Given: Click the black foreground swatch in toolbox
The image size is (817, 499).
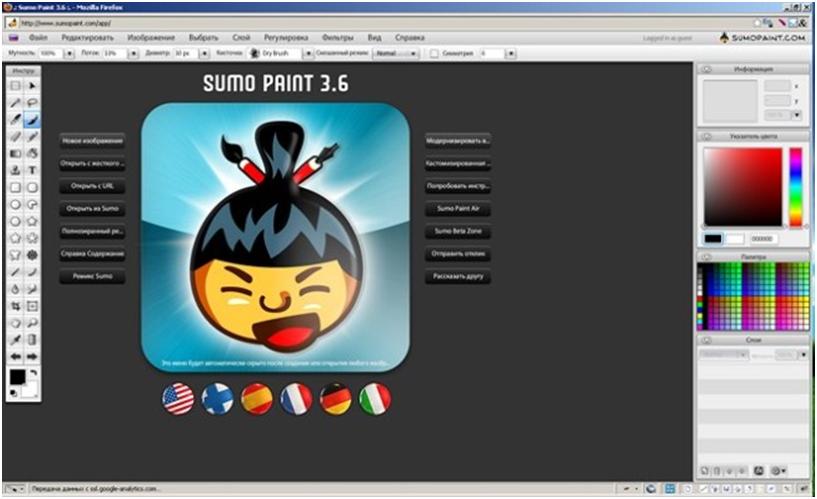Looking at the screenshot, I should pyautogui.click(x=17, y=377).
